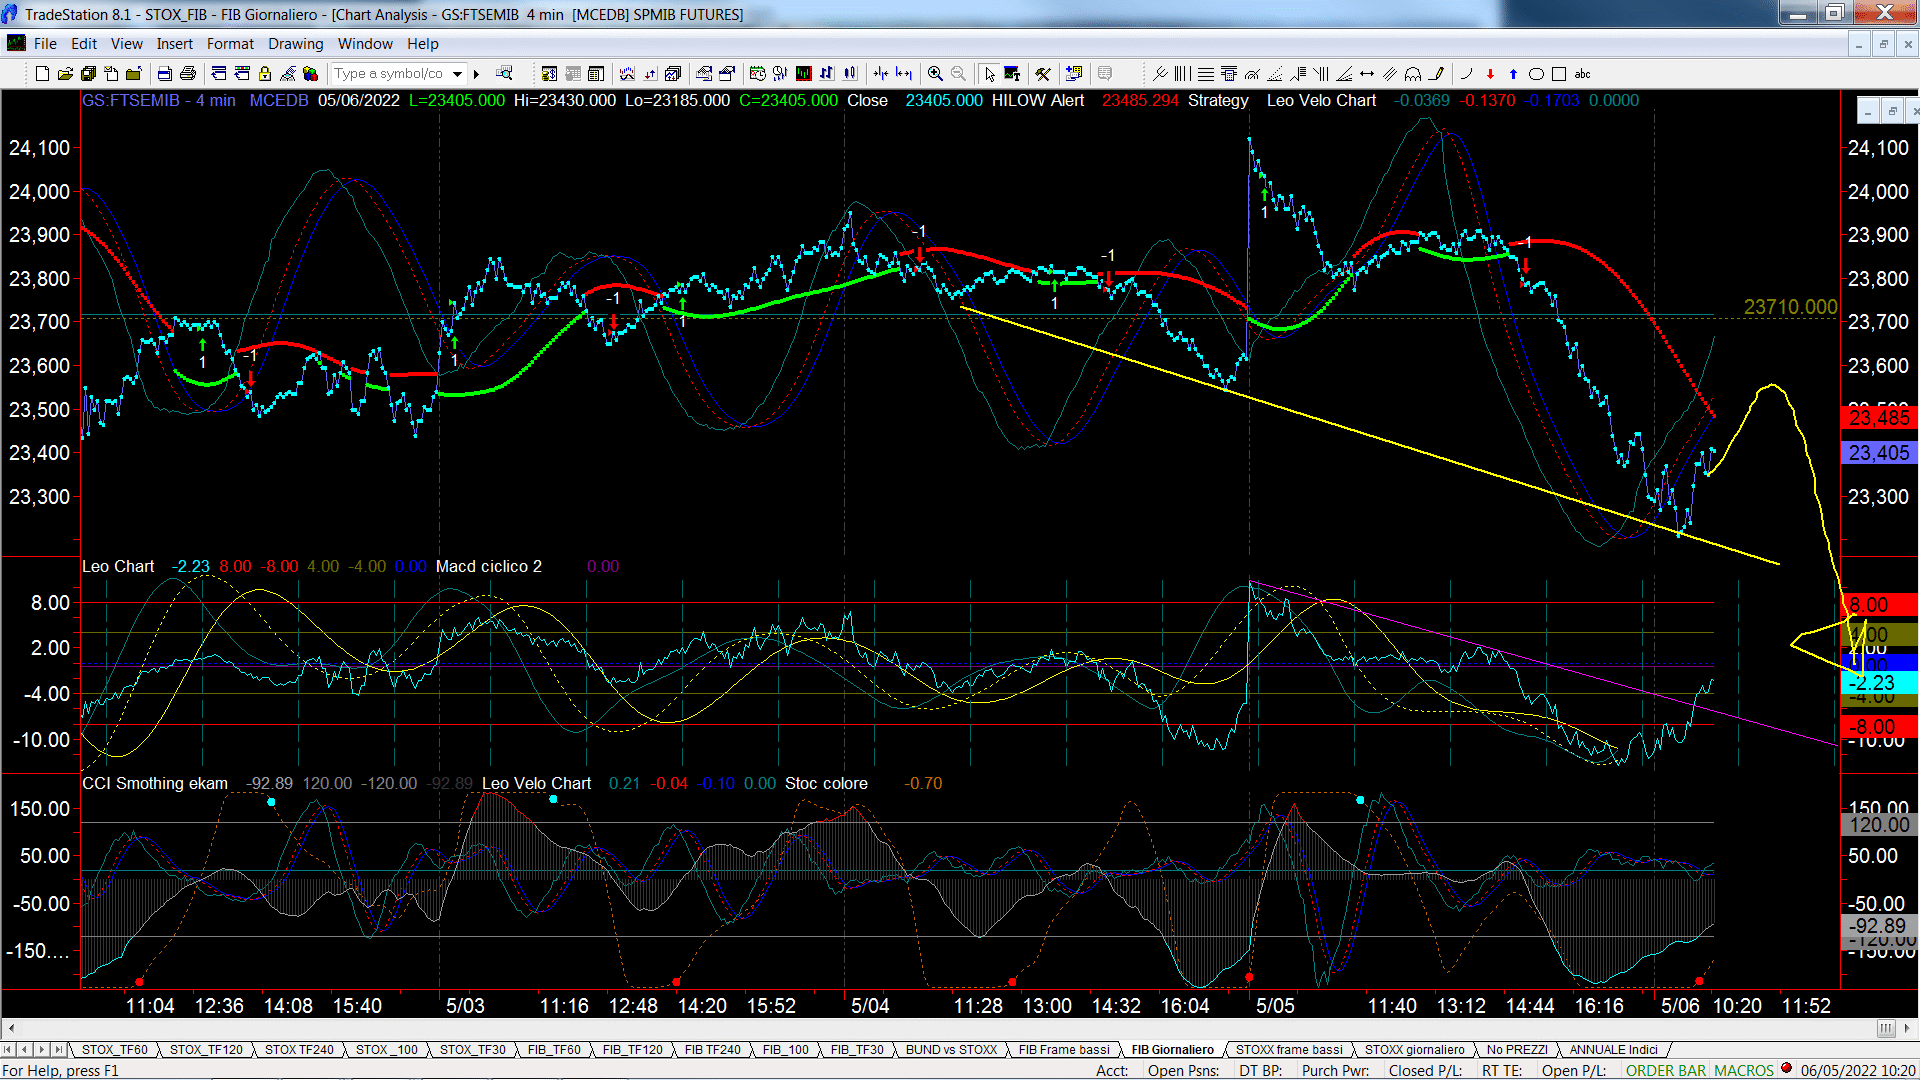Click the zoom out magnifier icon
Viewport: 1920px width, 1080px height.
958,73
